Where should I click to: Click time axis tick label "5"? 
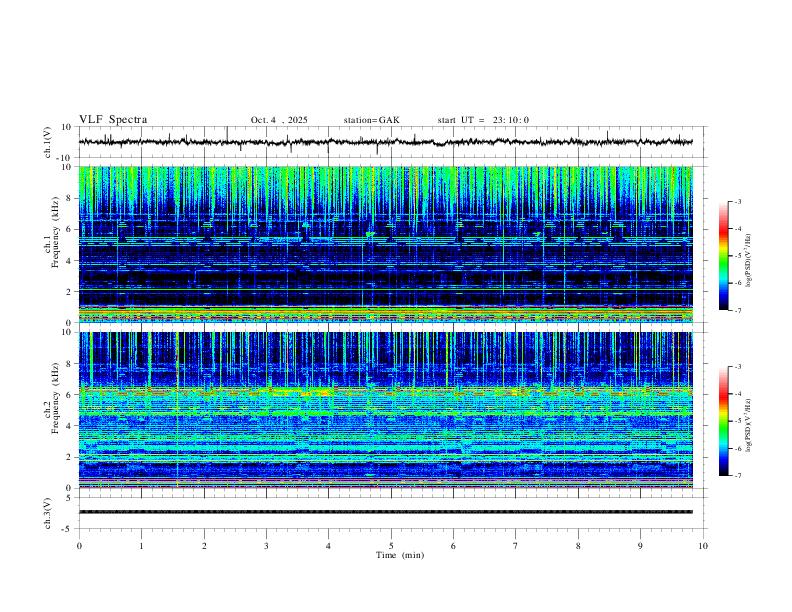coord(391,546)
